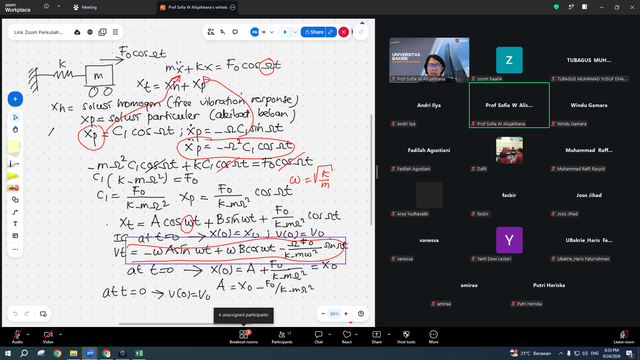Screen dimensions: 640x360
Task: Open the whiteboard globe access icon
Action: click(x=90, y=32)
